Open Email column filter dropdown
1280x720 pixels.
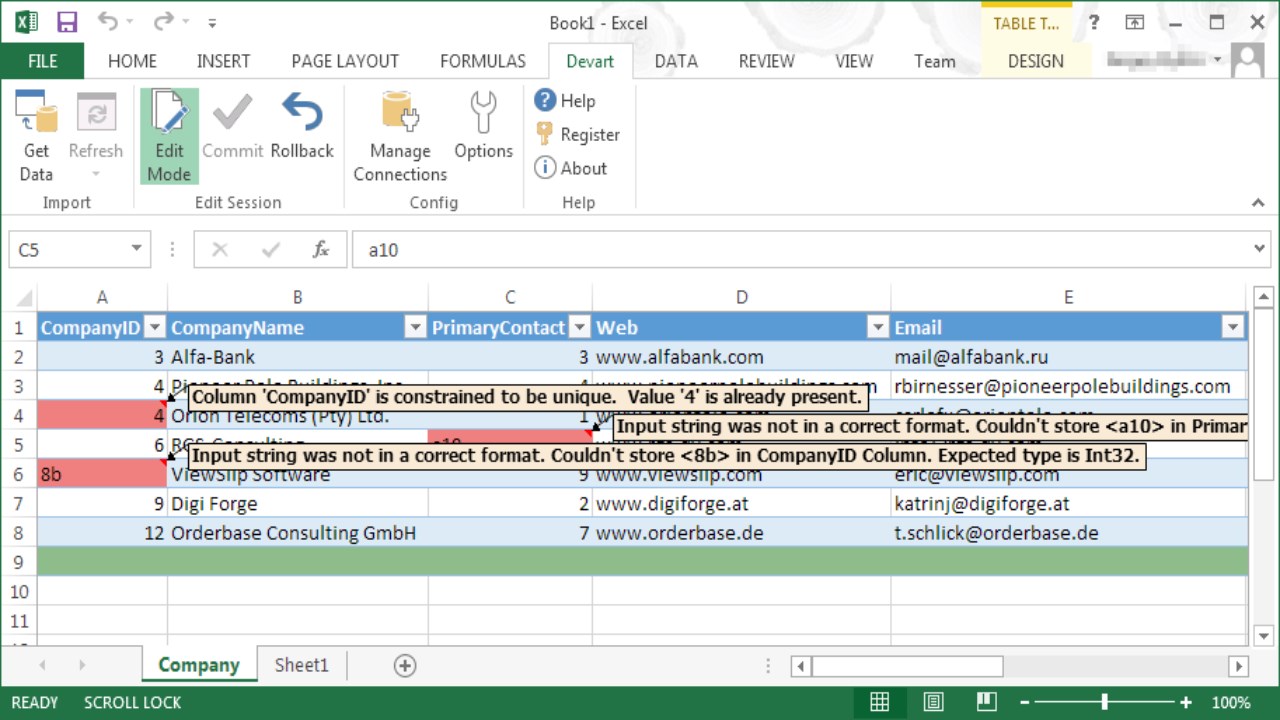(x=1233, y=327)
